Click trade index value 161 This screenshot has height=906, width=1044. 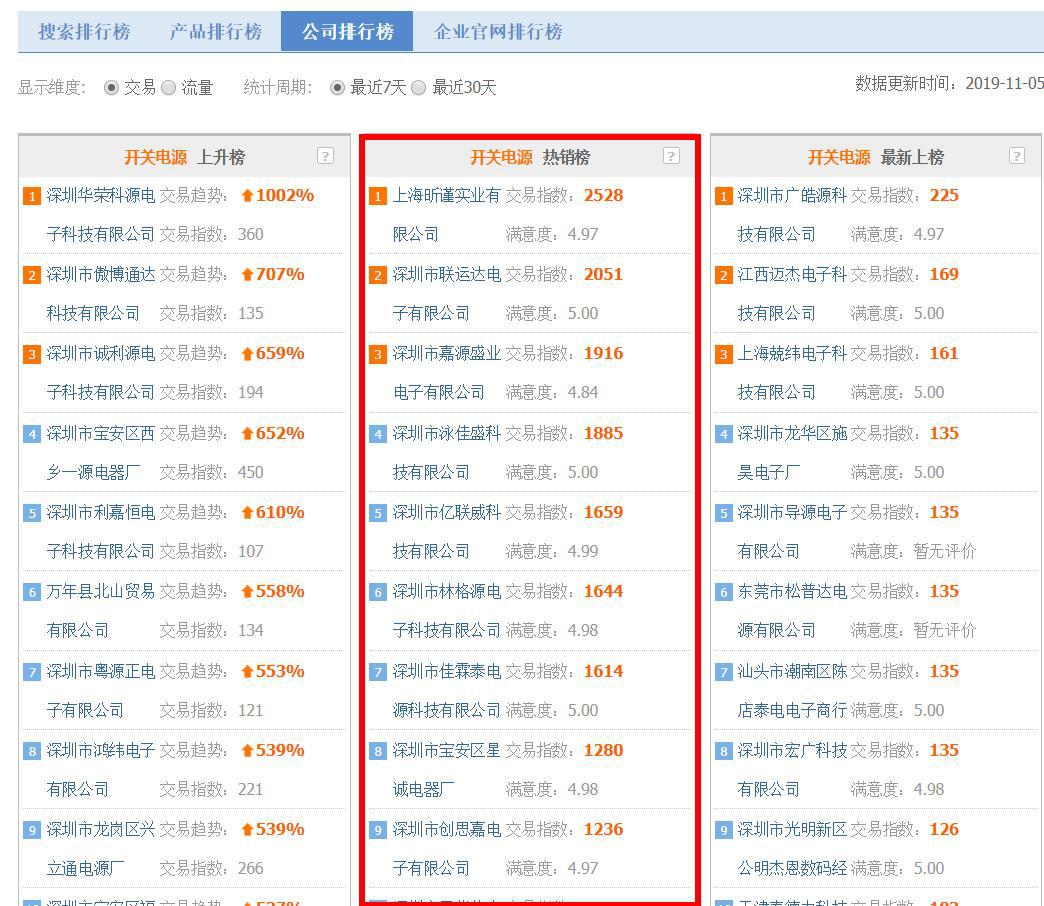coord(944,353)
